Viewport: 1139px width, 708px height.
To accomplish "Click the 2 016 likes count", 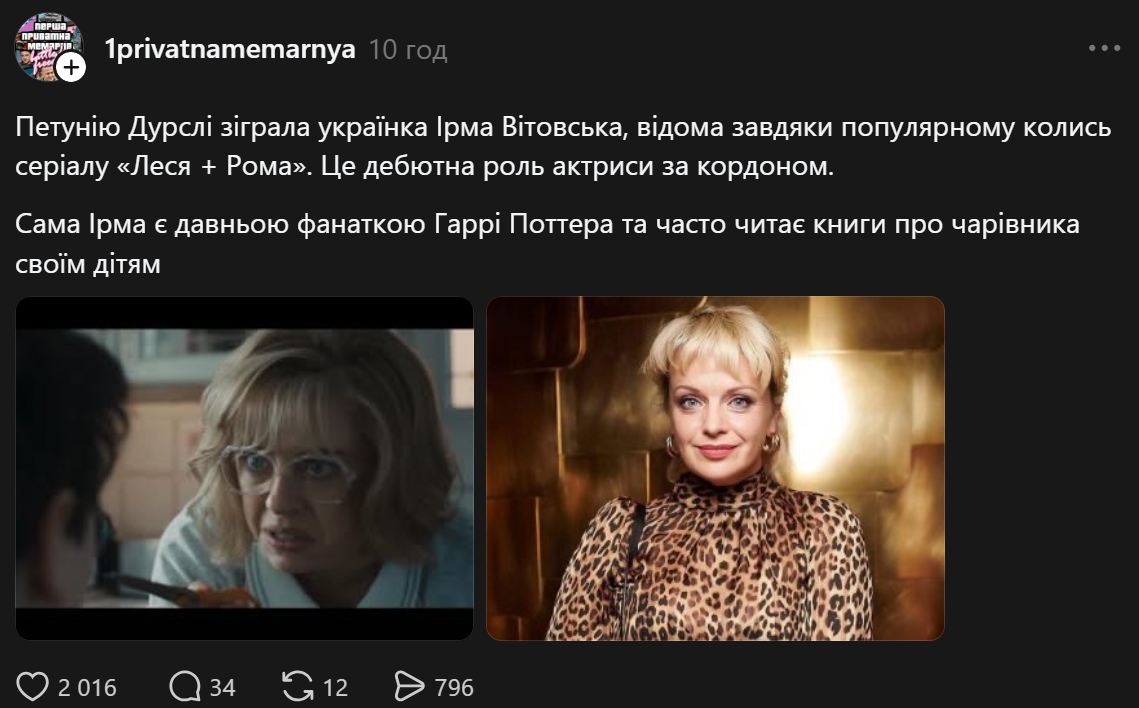I will point(87,687).
